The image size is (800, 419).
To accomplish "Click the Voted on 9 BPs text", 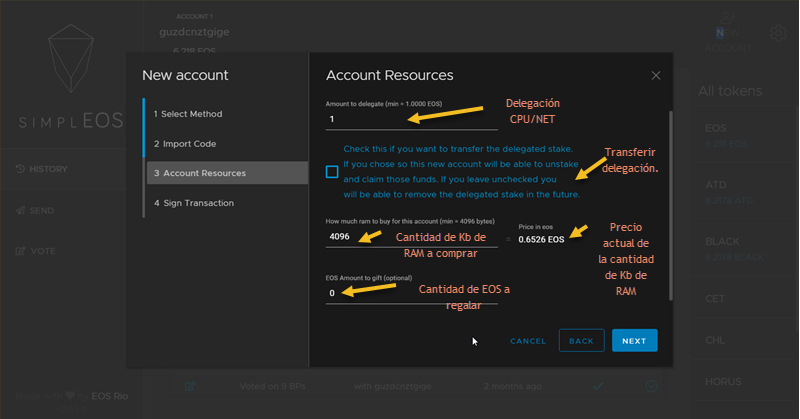I will tap(272, 386).
